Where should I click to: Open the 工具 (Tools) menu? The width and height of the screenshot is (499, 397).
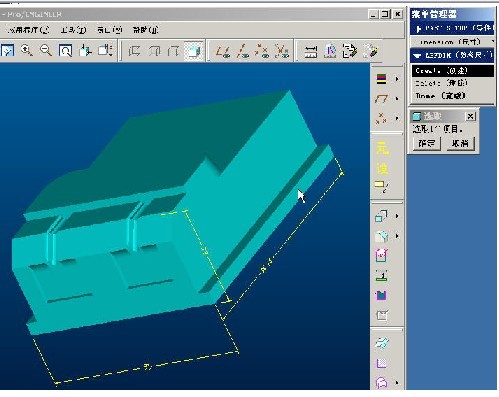(x=73, y=30)
